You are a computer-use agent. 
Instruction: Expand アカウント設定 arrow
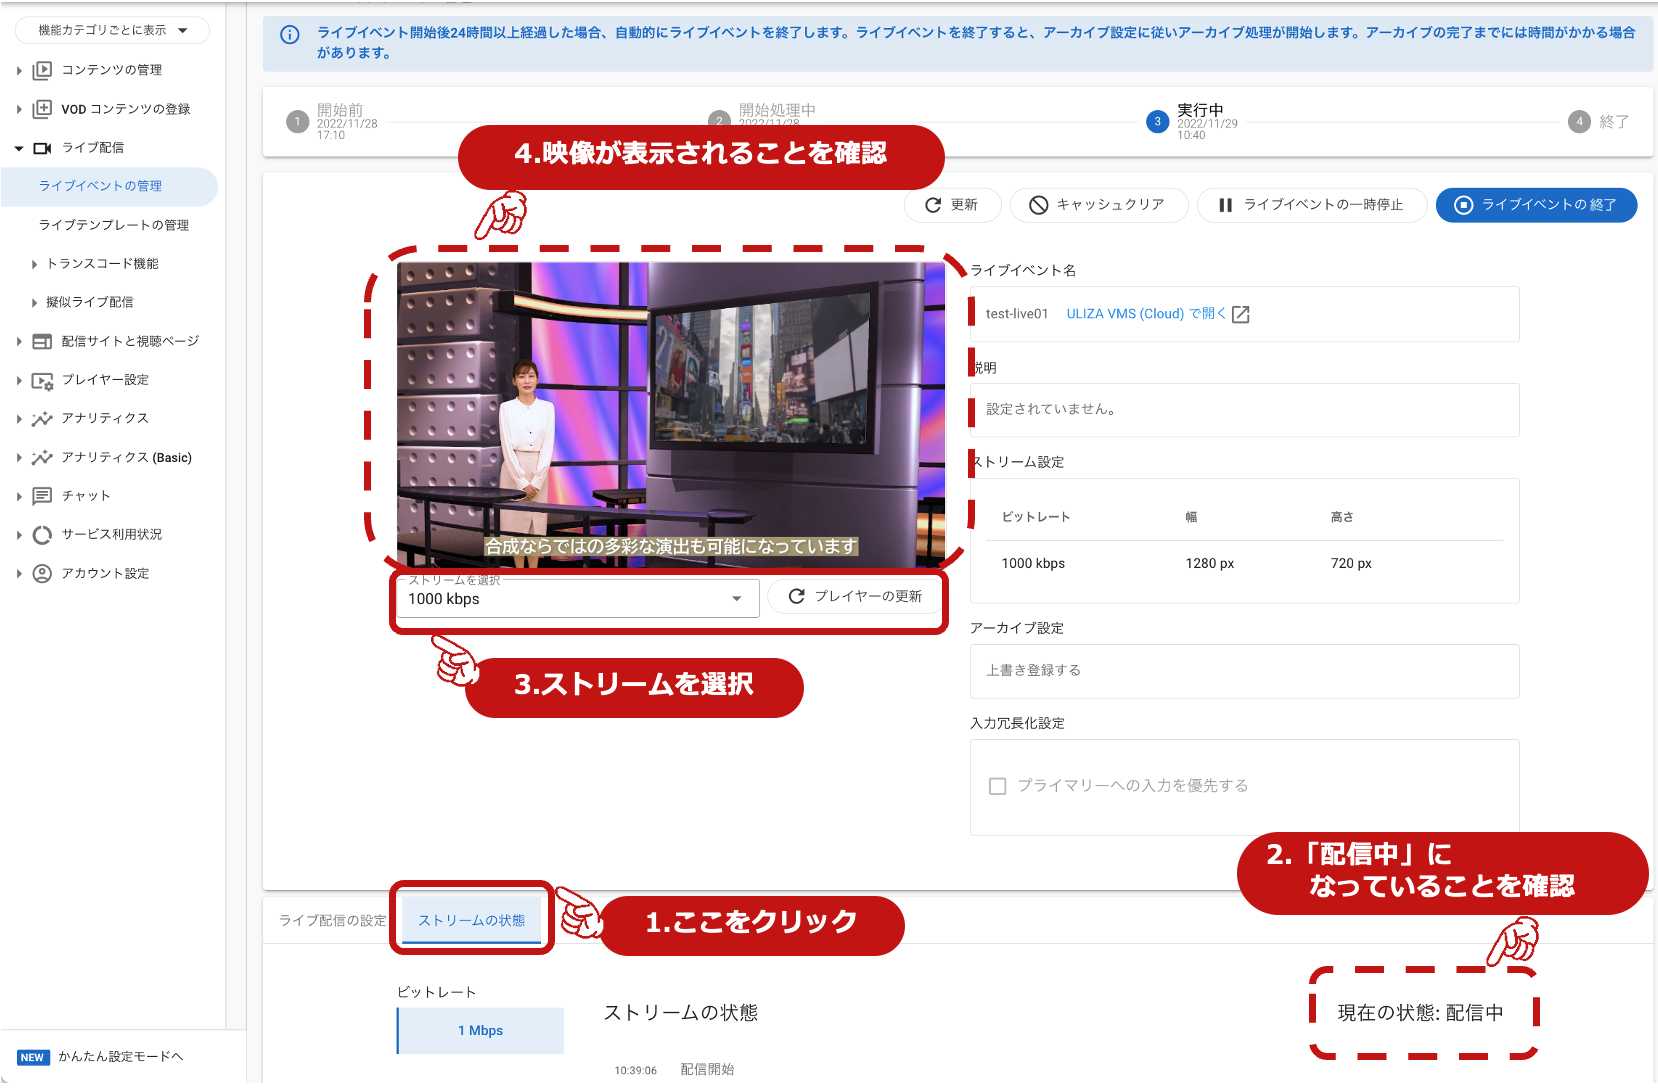coord(19,573)
